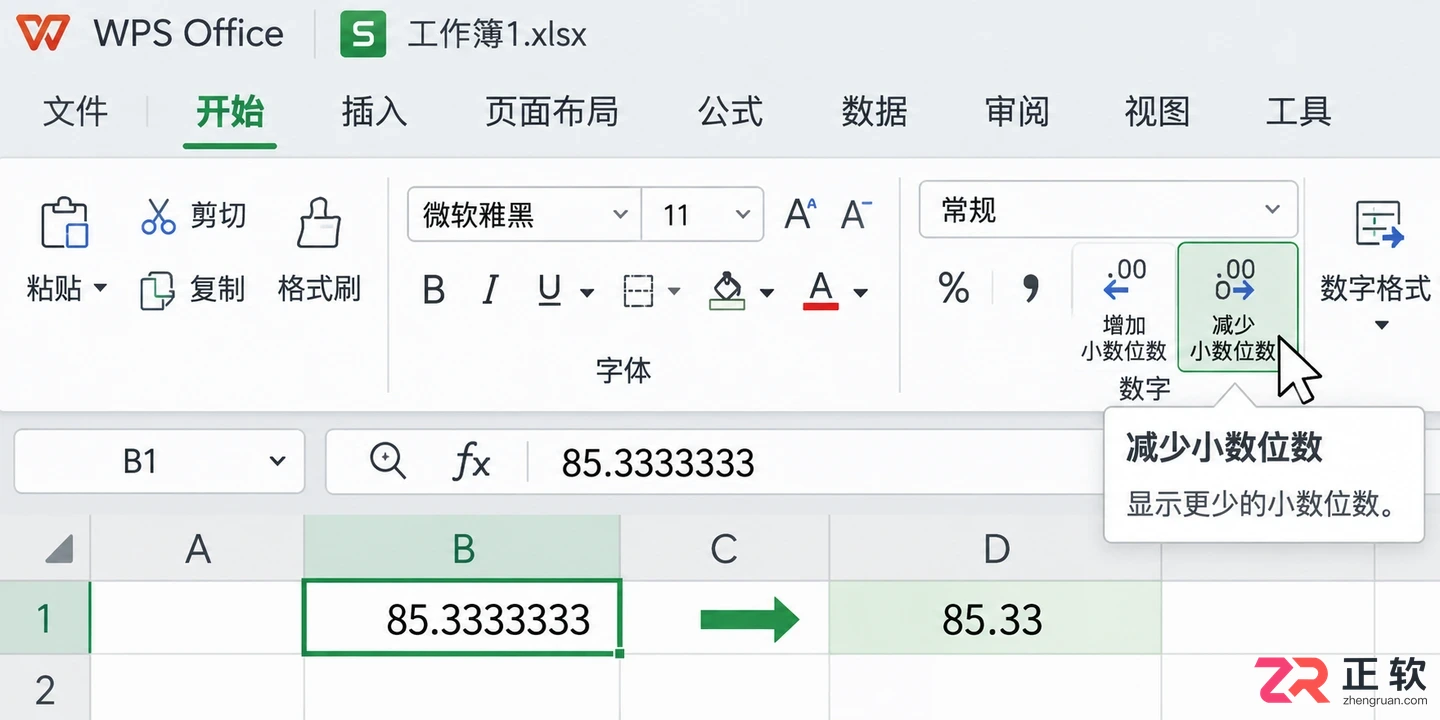Open the 常规 number format dropdown

[x=1108, y=210]
